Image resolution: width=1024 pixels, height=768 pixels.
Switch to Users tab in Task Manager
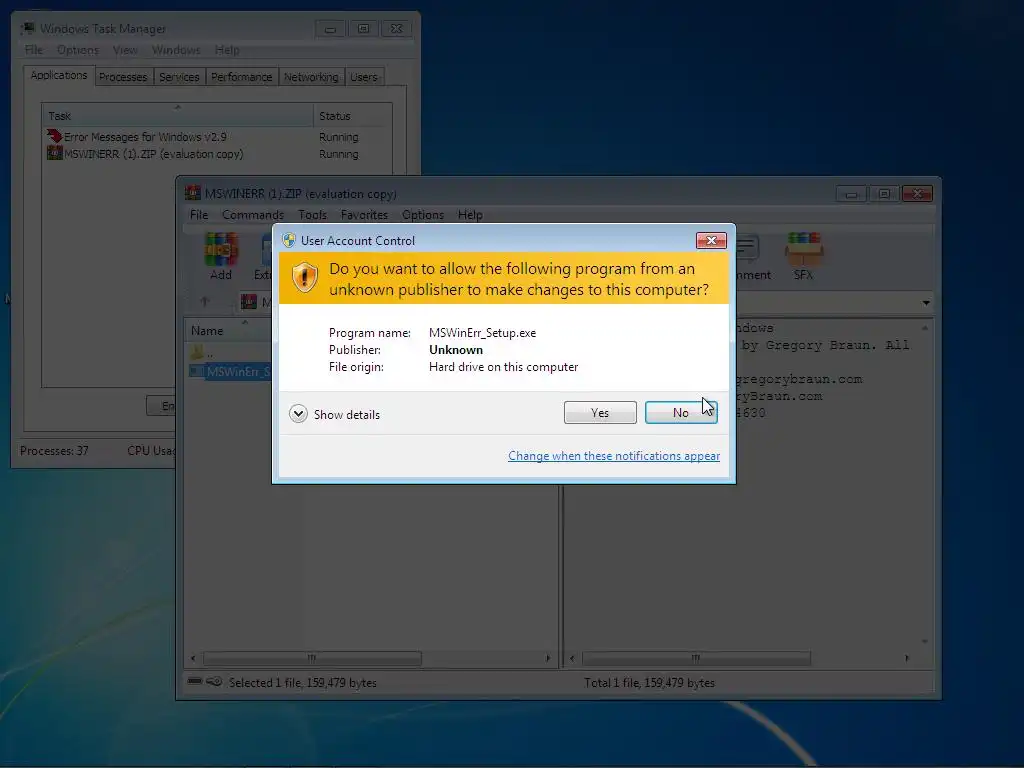[364, 77]
